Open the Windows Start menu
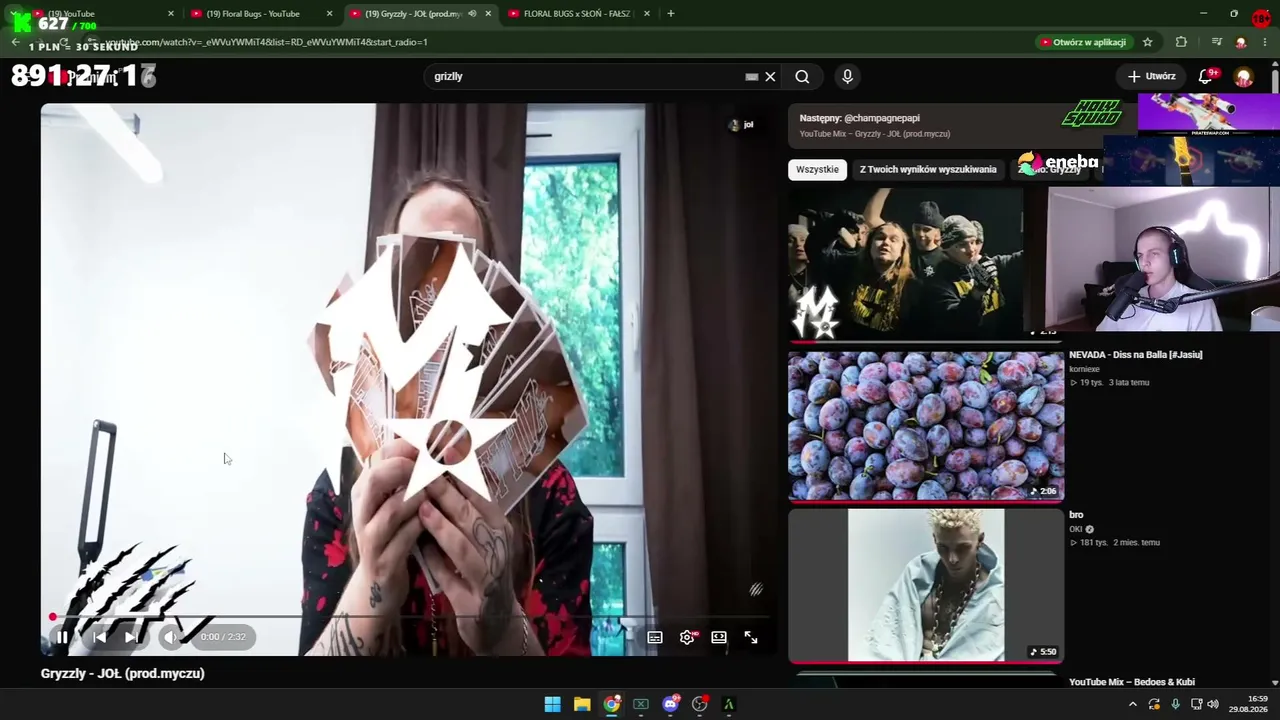The image size is (1280, 720). (552, 704)
